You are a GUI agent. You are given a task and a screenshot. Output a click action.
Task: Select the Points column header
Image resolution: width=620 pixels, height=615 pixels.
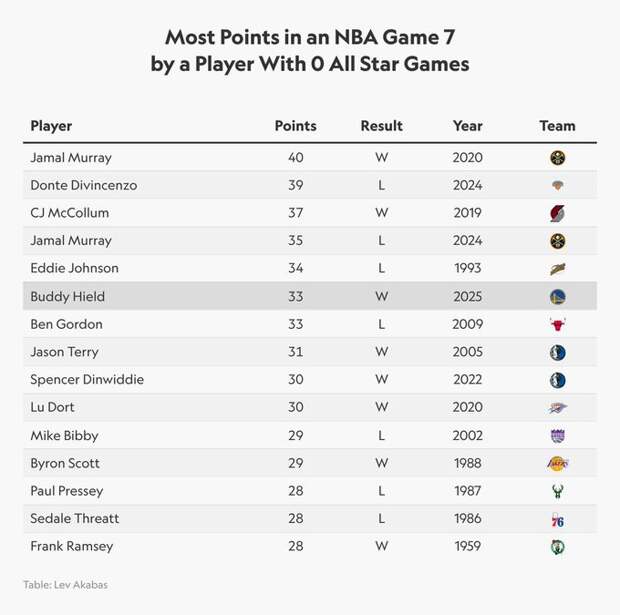click(x=295, y=126)
